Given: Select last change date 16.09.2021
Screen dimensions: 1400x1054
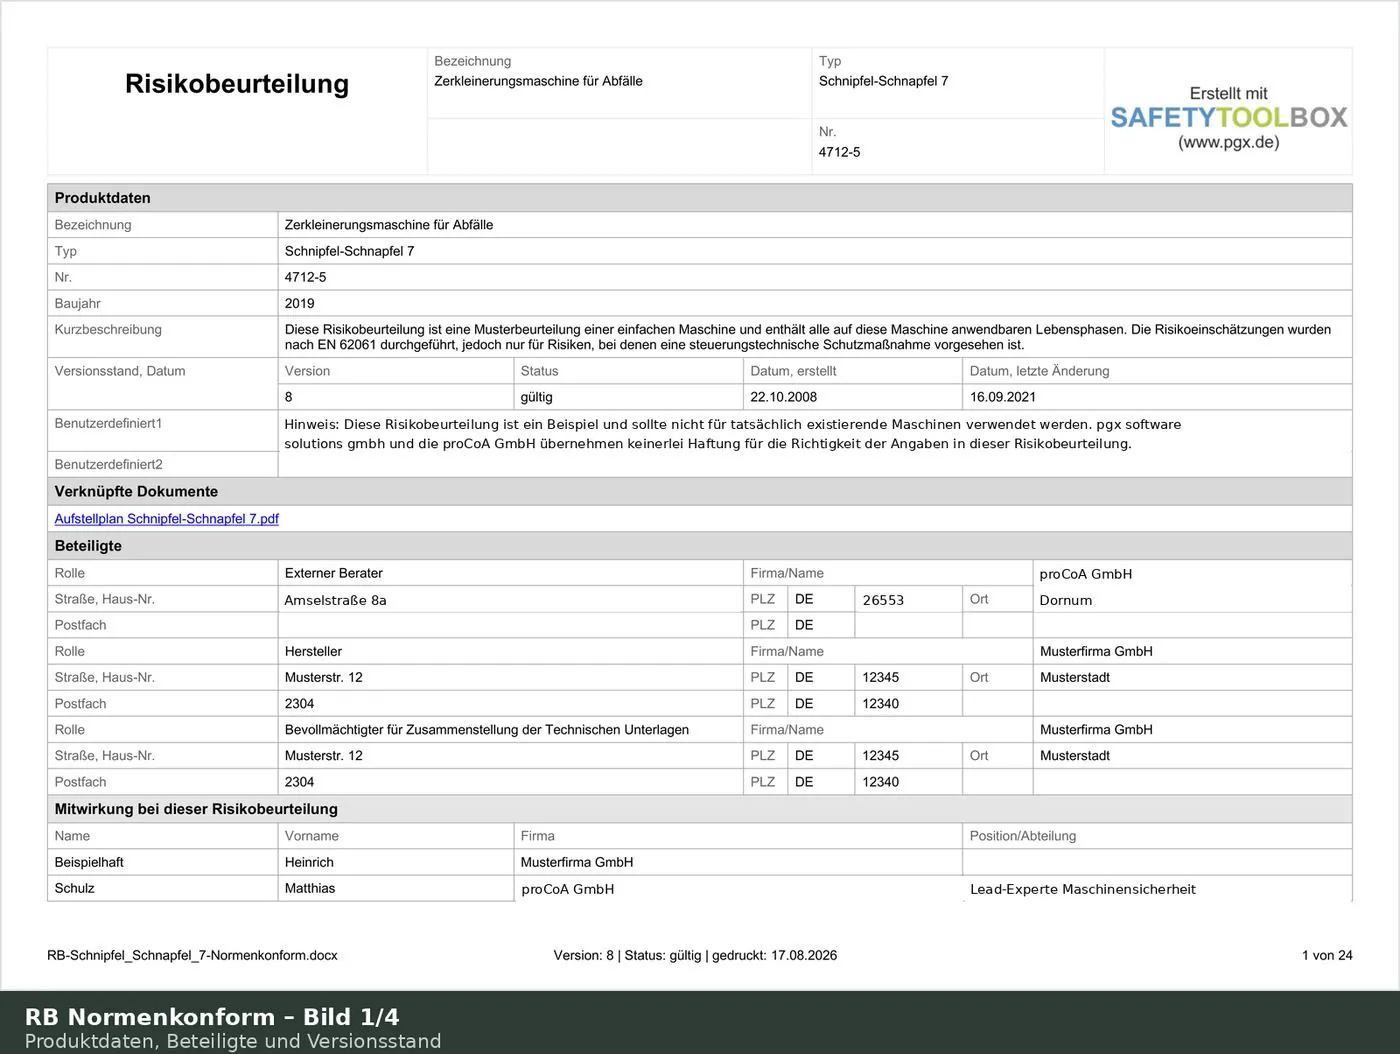Looking at the screenshot, I should (x=1003, y=397).
